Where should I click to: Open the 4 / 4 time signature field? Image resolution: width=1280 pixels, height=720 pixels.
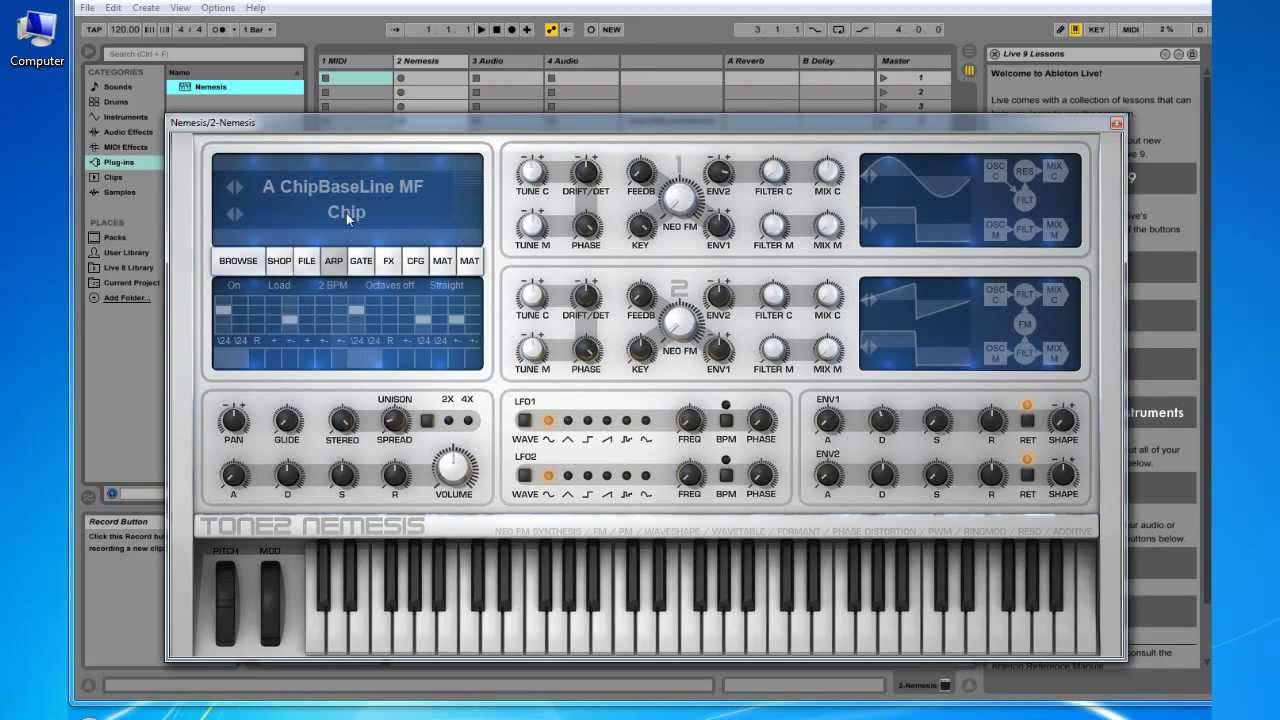[191, 29]
